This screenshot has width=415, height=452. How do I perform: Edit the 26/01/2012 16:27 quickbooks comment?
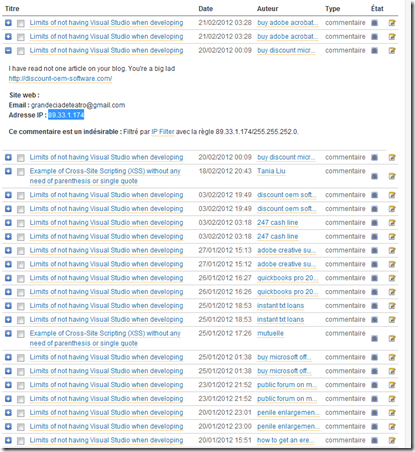(x=392, y=278)
